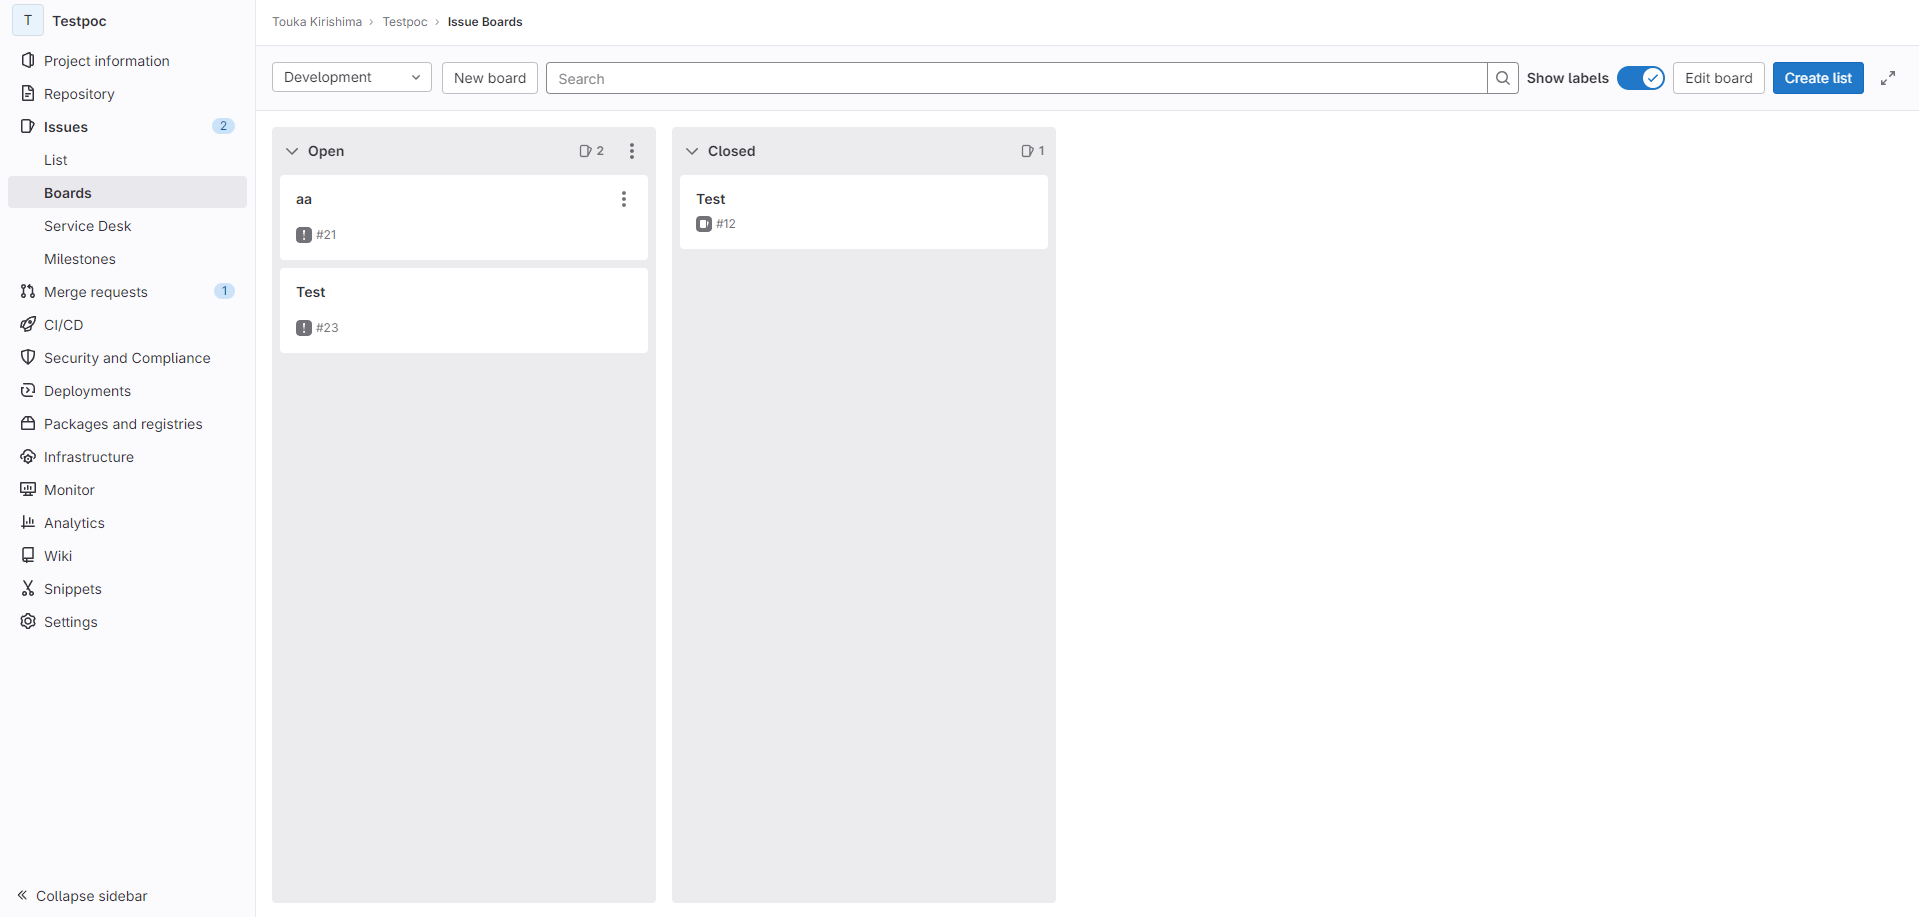Click the Wiki book icon in sidebar
Viewport: 1919px width, 917px height.
coord(28,556)
